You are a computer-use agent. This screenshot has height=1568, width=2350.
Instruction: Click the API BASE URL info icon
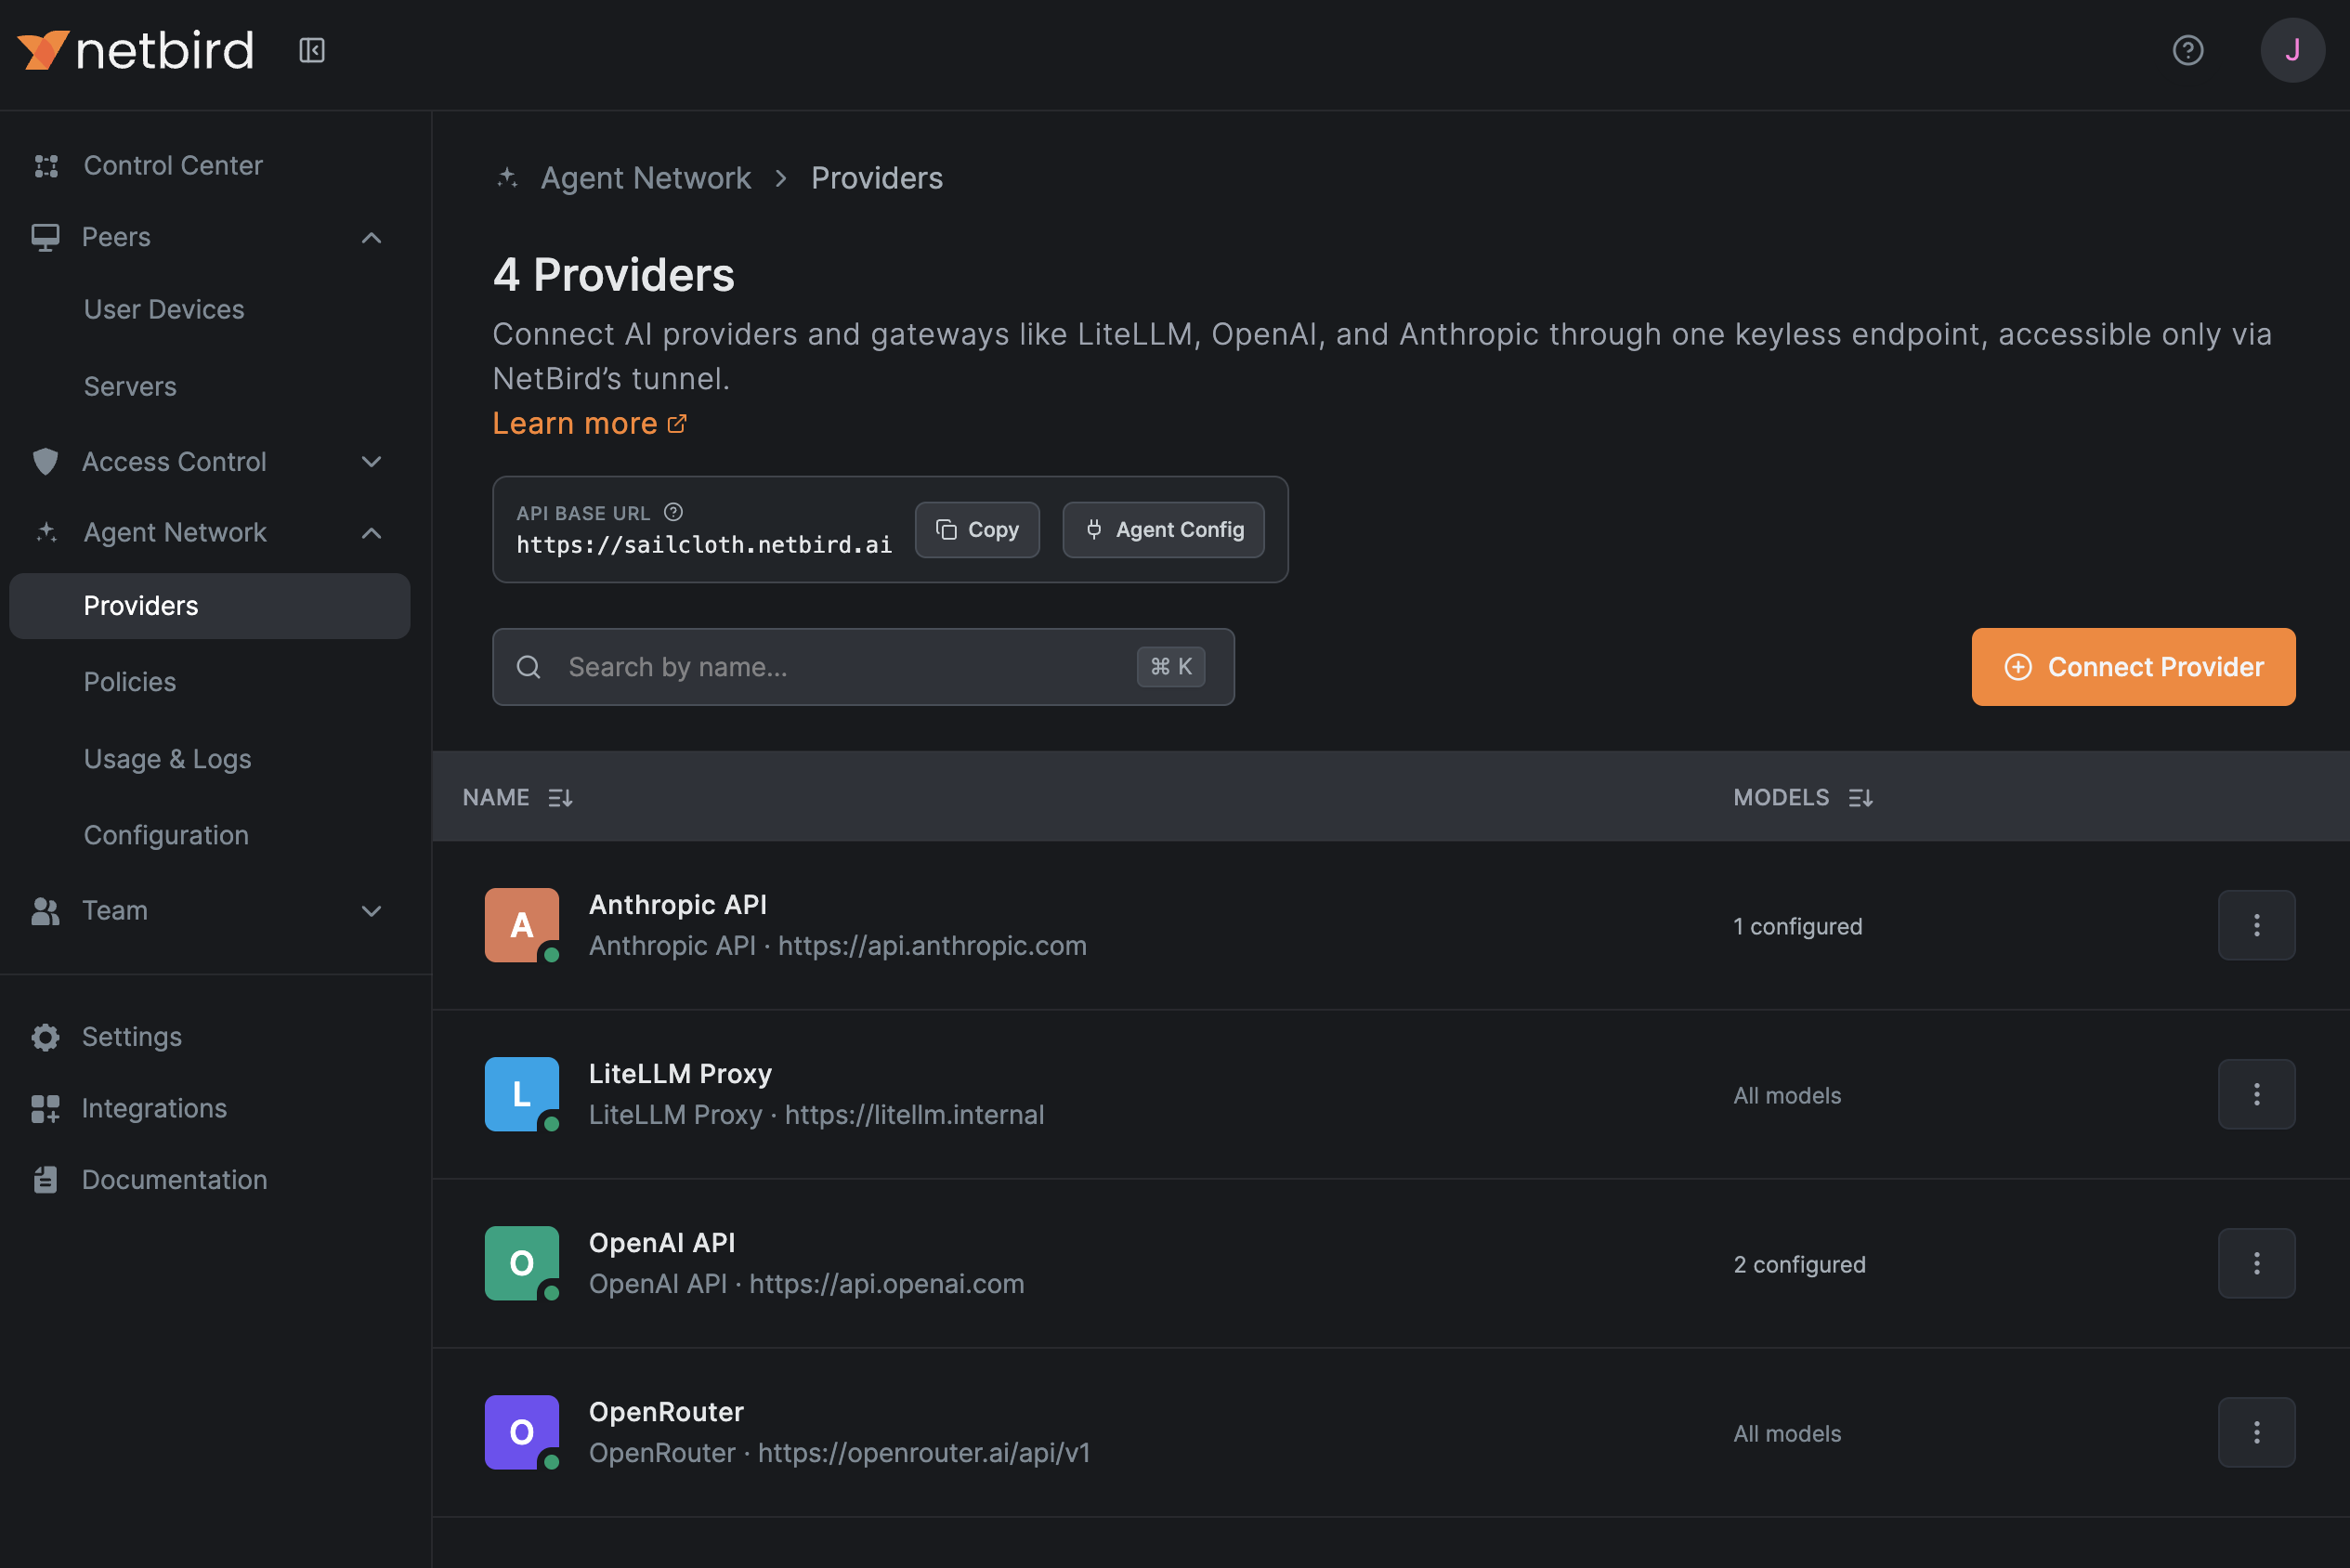[674, 512]
